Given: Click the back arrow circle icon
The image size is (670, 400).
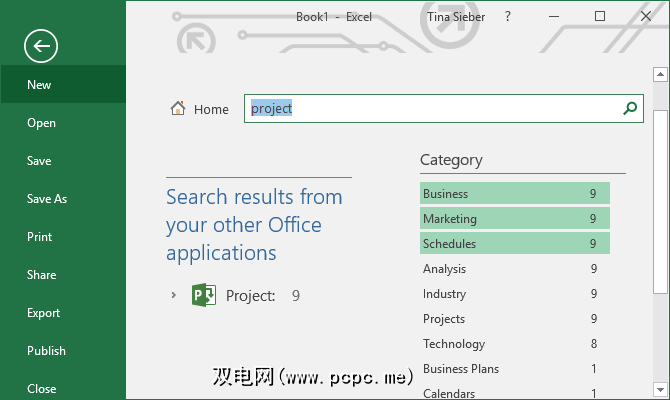Looking at the screenshot, I should coord(41,45).
